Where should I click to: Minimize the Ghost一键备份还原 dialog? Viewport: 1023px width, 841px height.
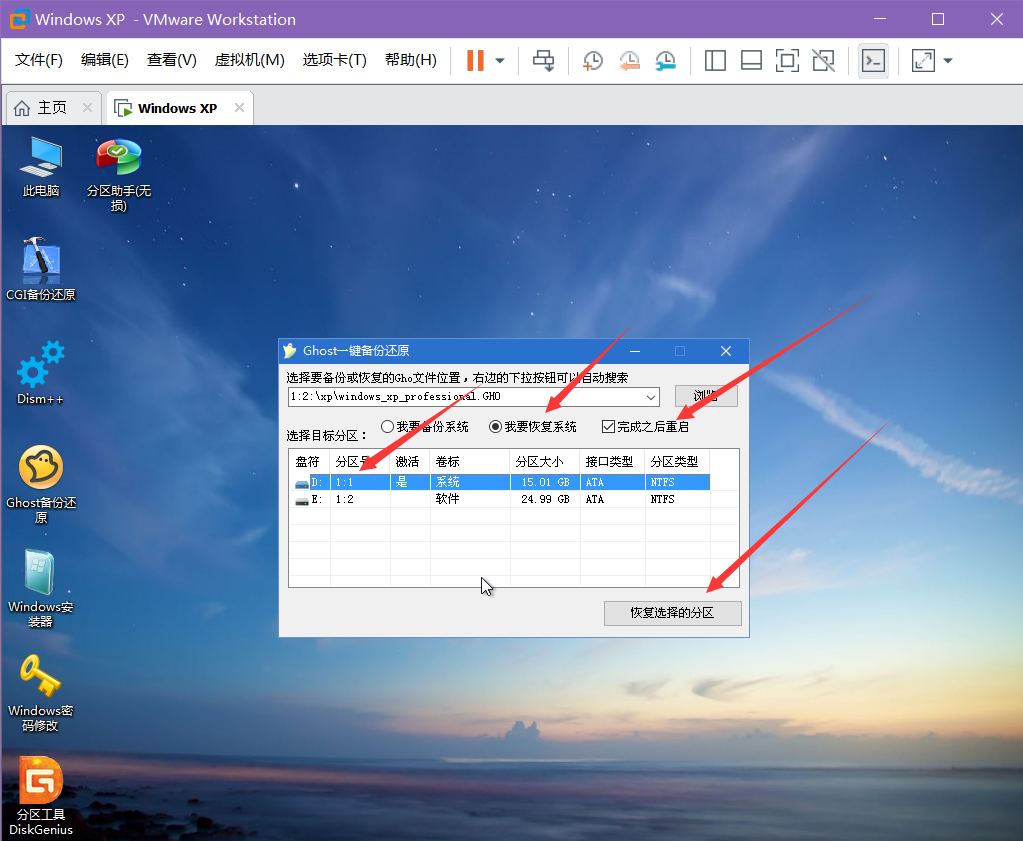coord(635,351)
